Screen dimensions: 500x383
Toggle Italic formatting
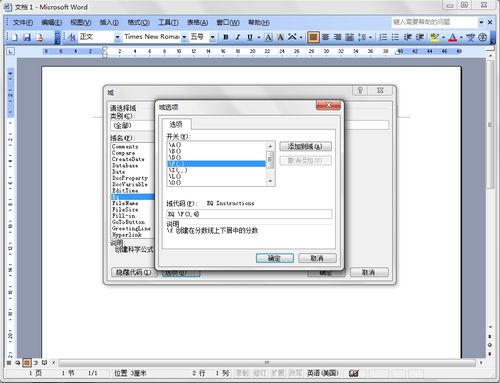coord(238,37)
